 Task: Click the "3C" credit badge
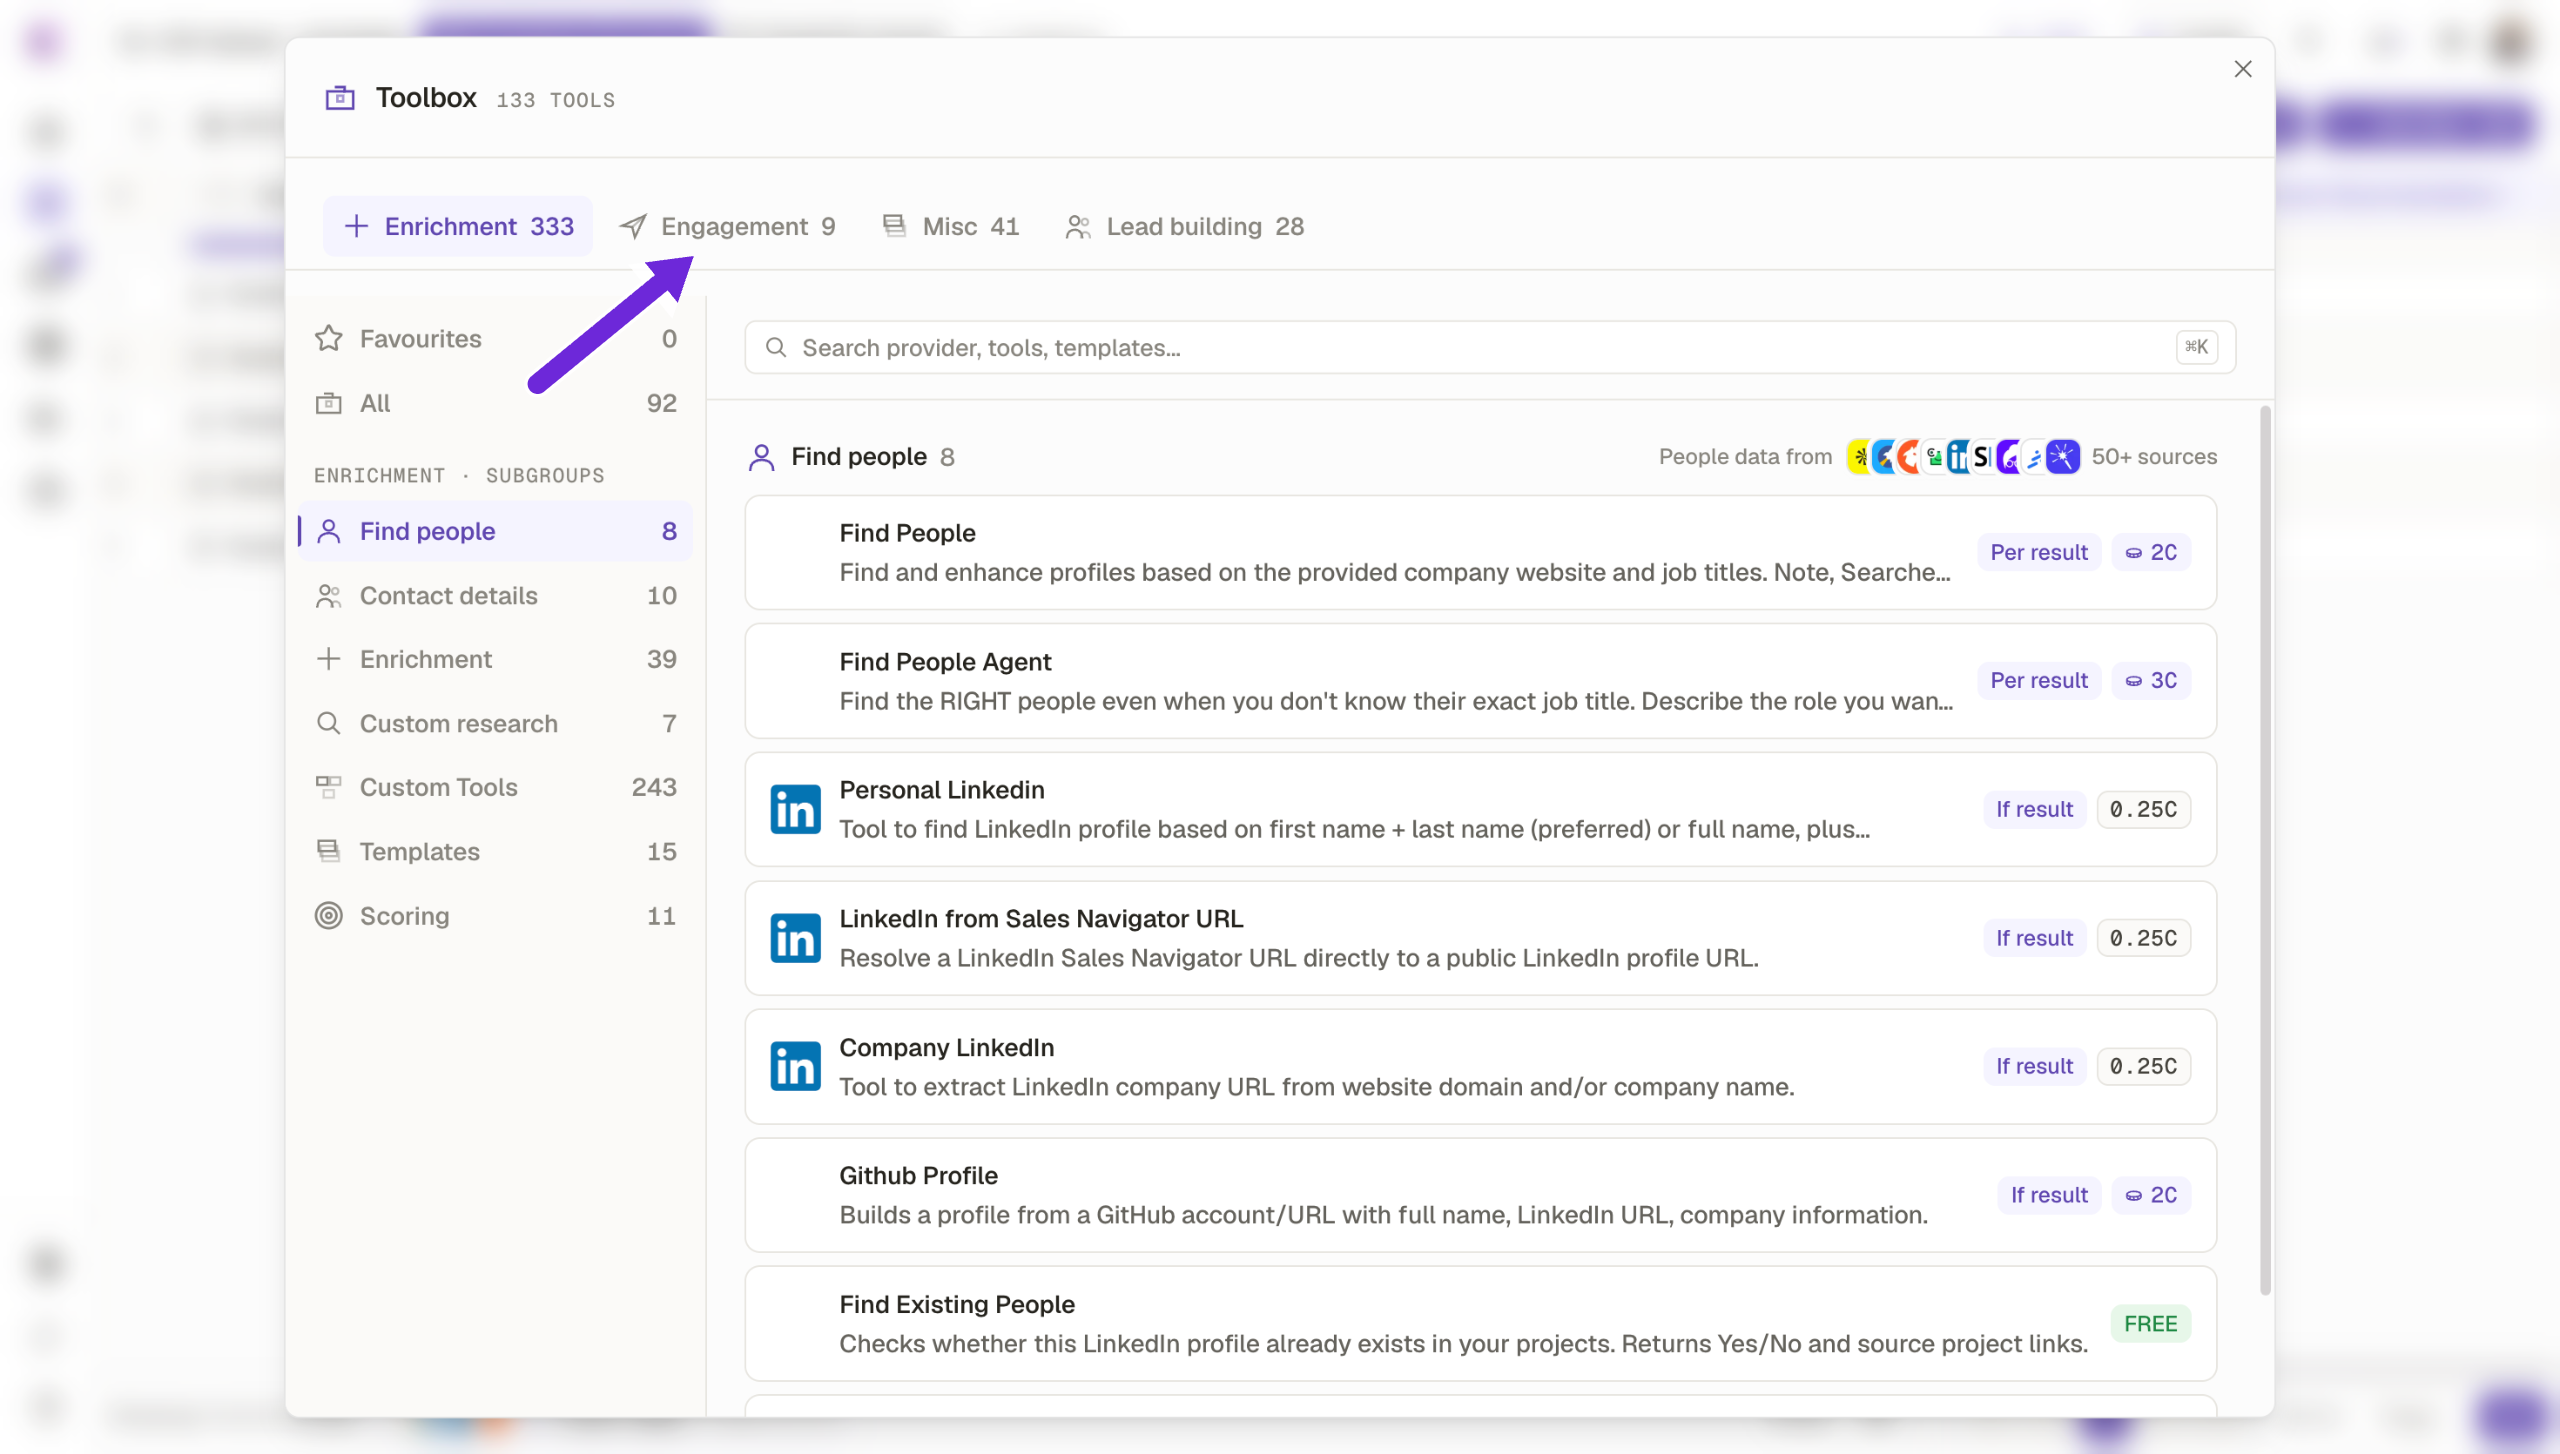[2151, 681]
